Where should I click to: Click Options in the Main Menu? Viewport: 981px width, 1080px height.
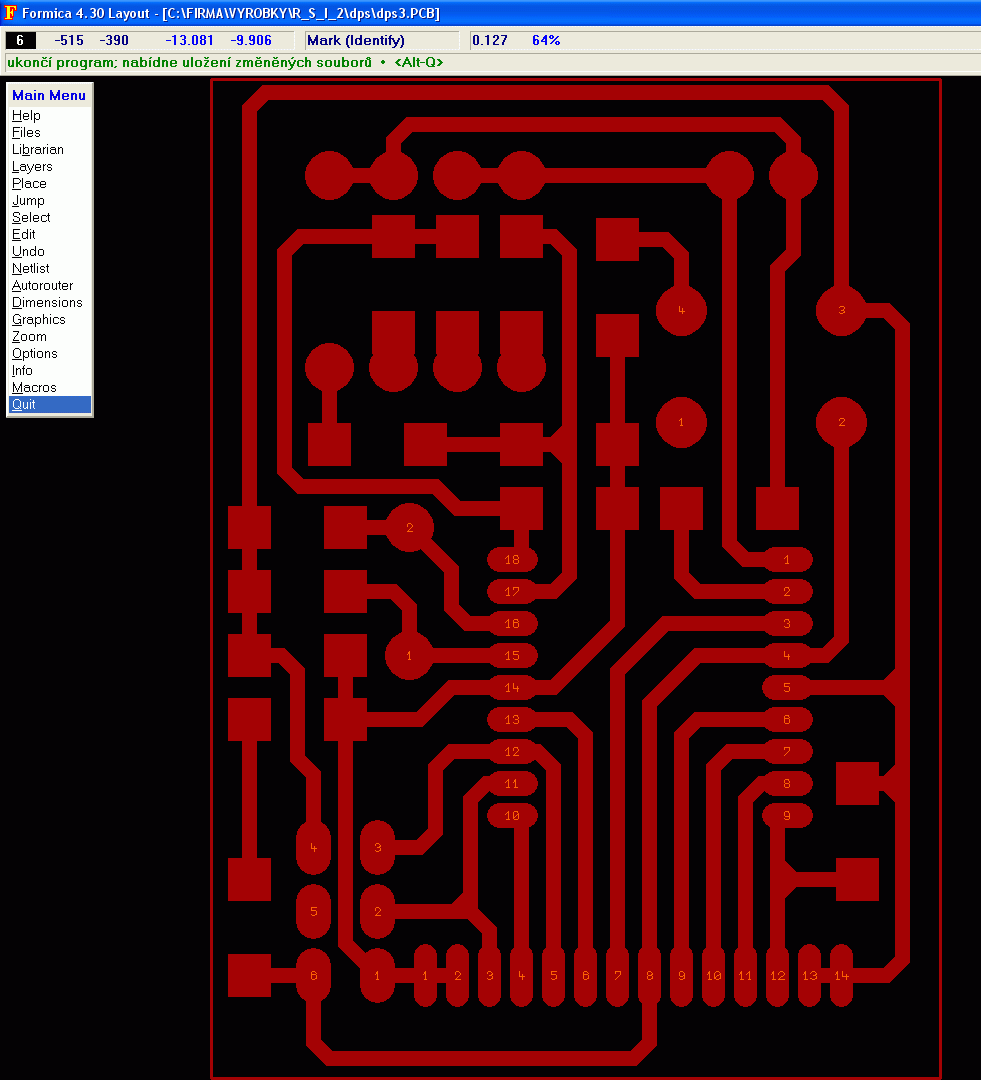pyautogui.click(x=35, y=354)
